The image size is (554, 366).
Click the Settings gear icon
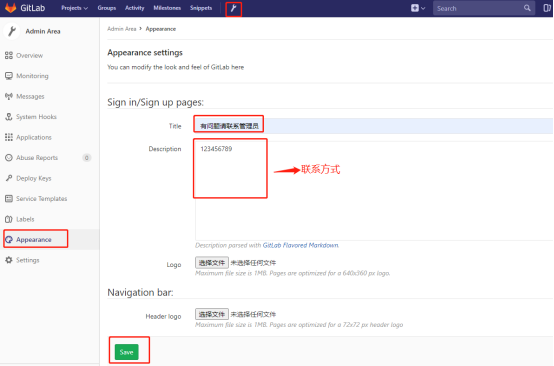pos(9,260)
